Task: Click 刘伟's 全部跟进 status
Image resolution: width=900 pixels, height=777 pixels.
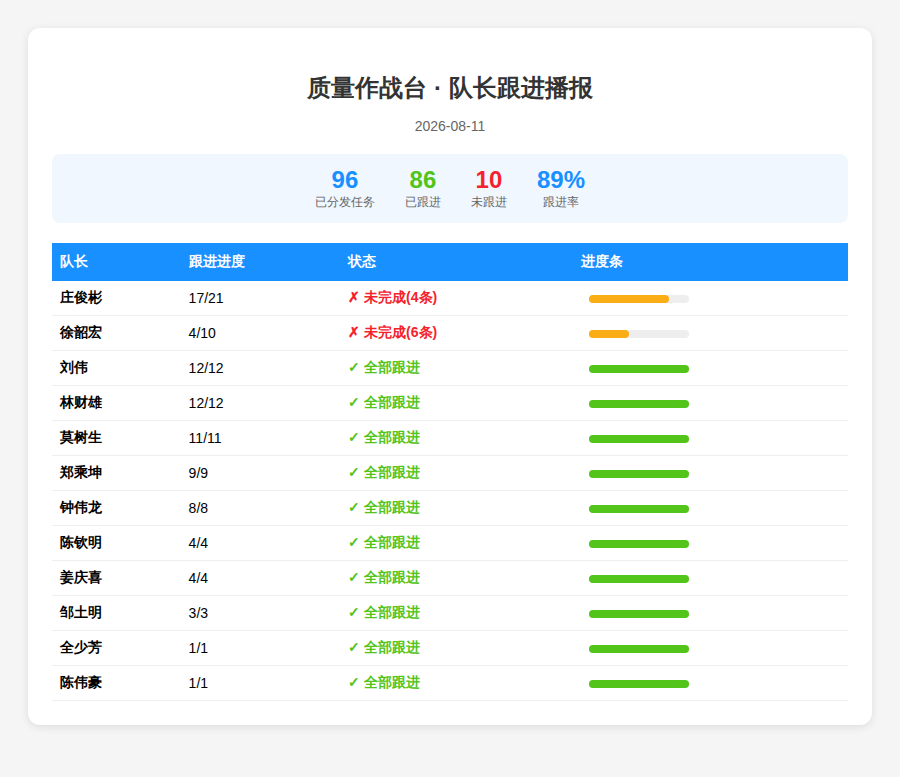Action: click(384, 368)
